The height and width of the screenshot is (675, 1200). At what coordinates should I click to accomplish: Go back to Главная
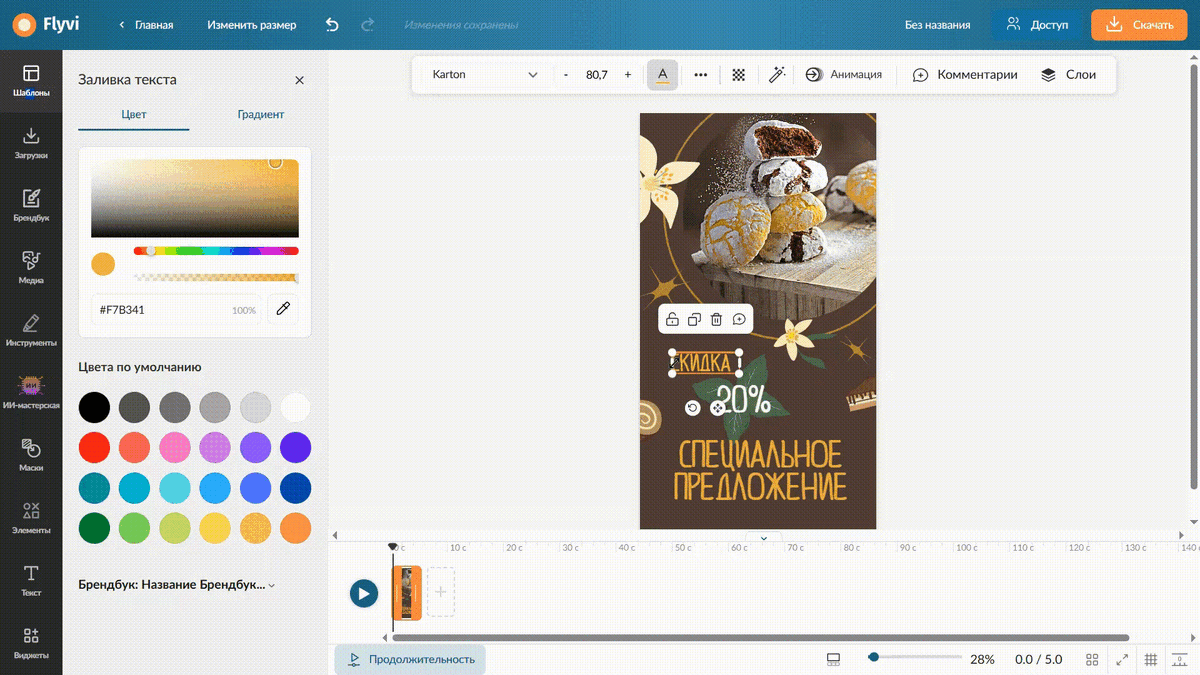(146, 25)
